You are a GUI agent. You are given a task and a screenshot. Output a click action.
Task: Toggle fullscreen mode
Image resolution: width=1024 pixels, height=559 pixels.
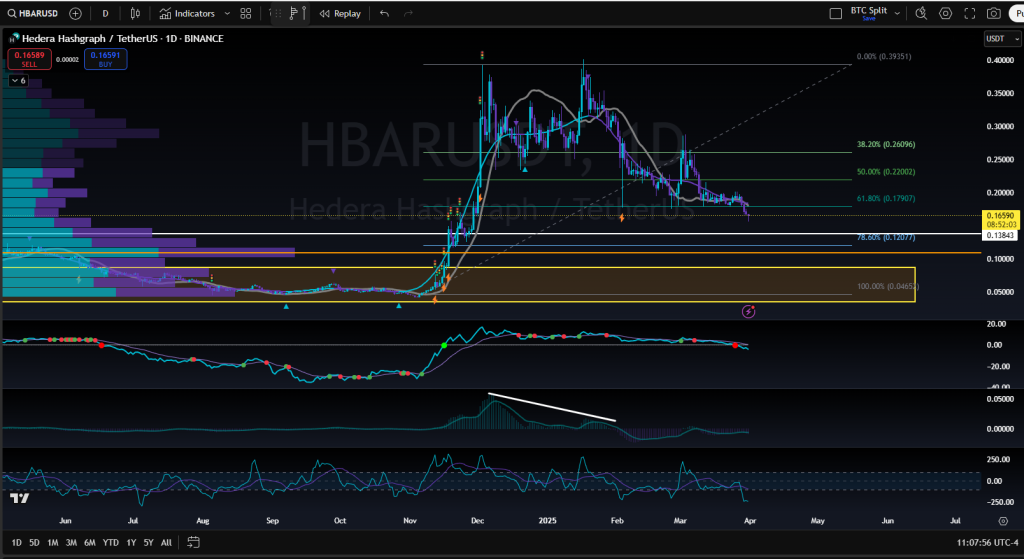[x=970, y=13]
